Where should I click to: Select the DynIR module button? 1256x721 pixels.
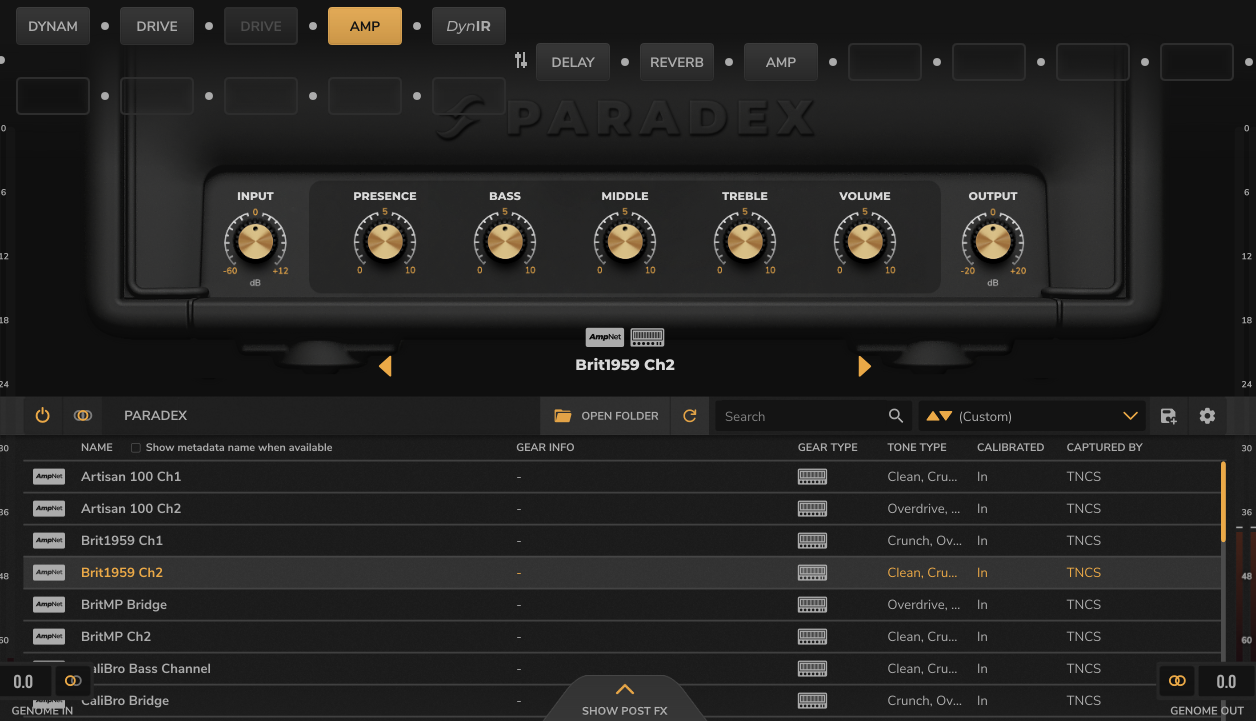(469, 26)
